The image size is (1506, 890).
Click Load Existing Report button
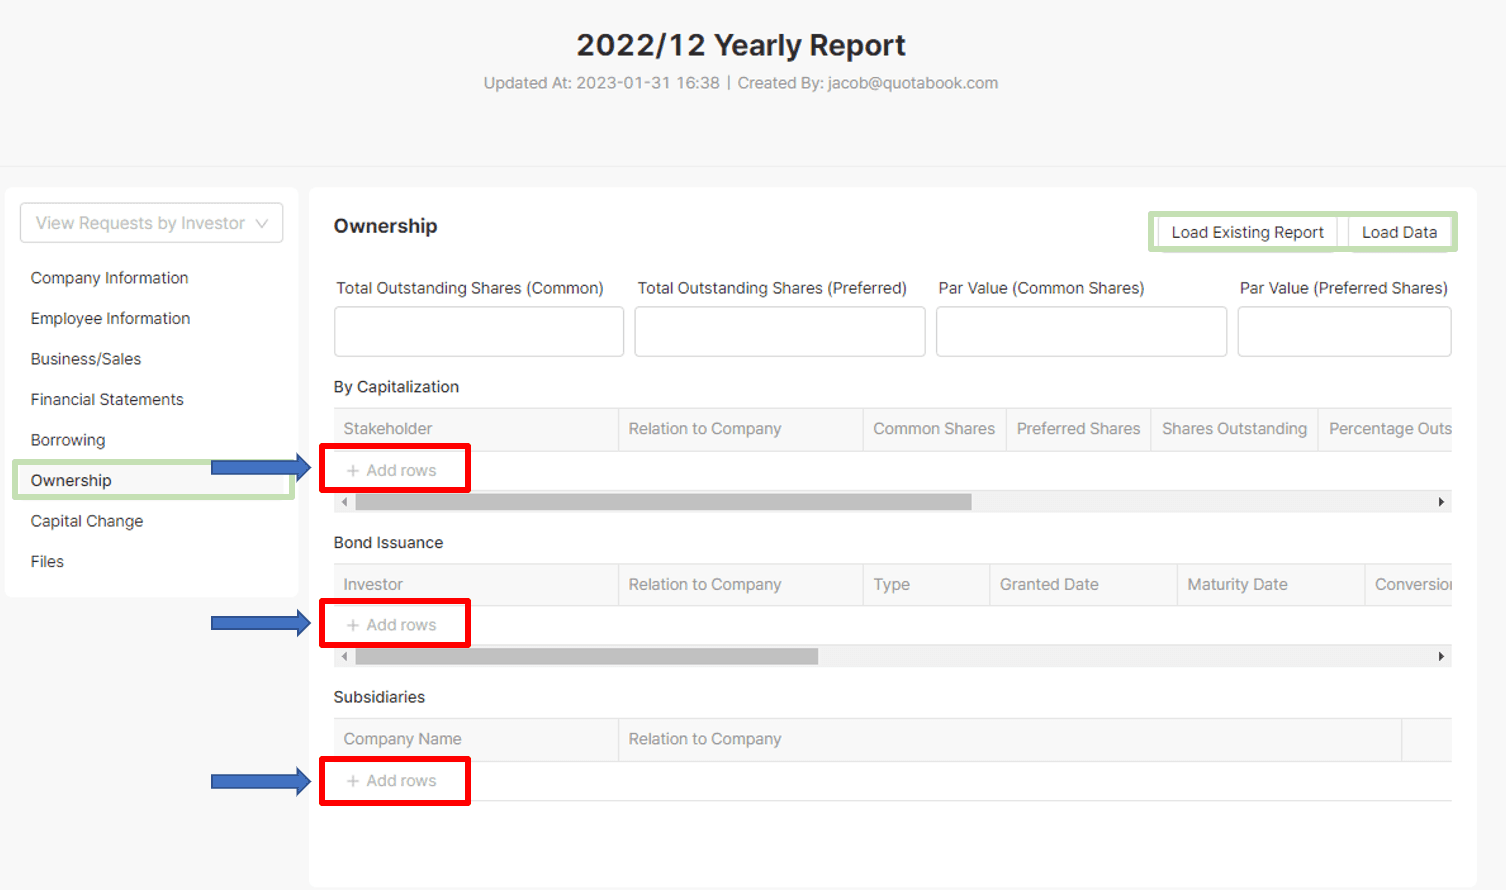click(x=1247, y=232)
